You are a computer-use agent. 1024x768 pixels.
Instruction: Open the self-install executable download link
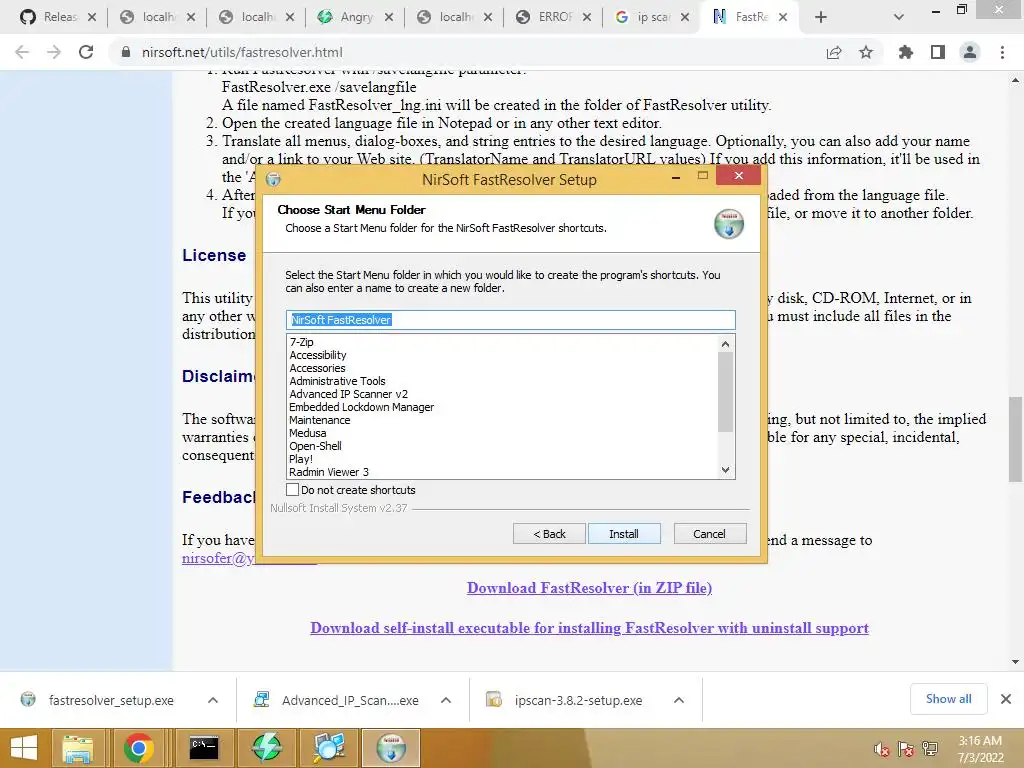589,628
